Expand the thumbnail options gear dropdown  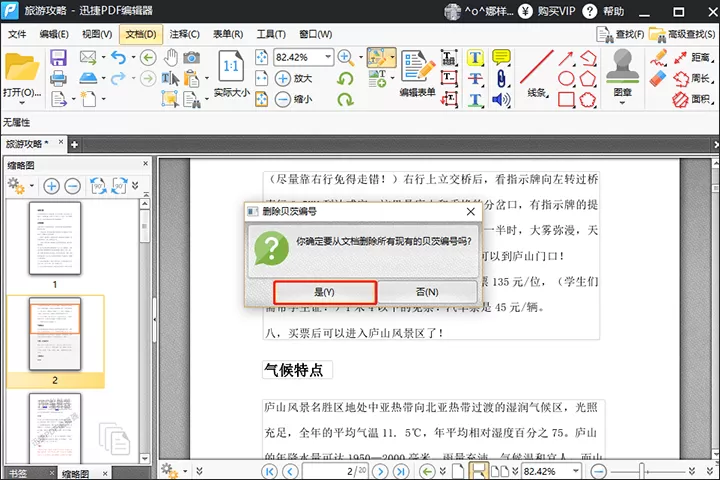tap(32, 186)
